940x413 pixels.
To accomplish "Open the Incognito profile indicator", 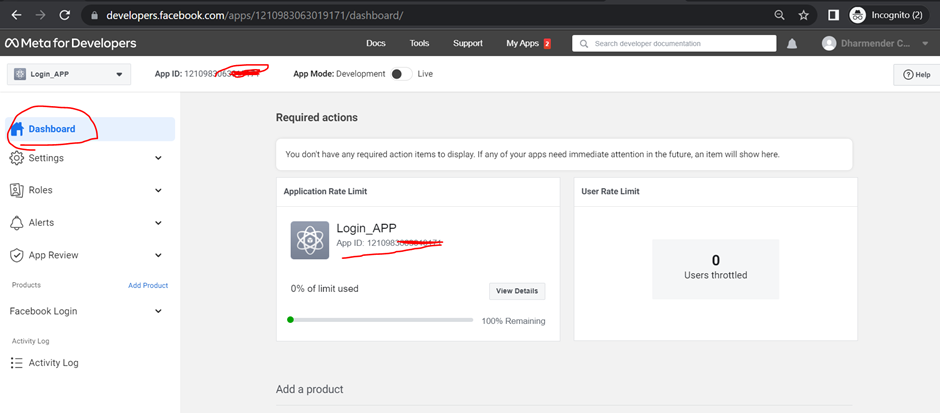I will point(890,15).
